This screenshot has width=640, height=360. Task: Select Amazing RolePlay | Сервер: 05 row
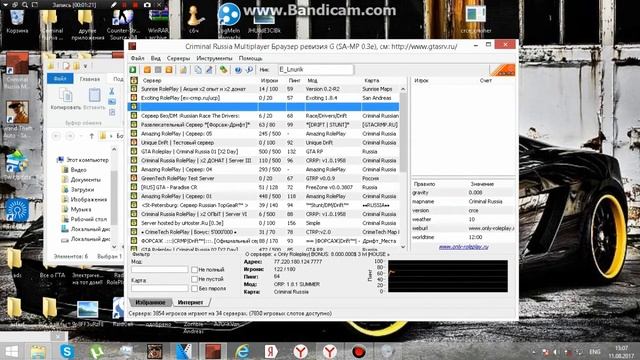point(264,133)
